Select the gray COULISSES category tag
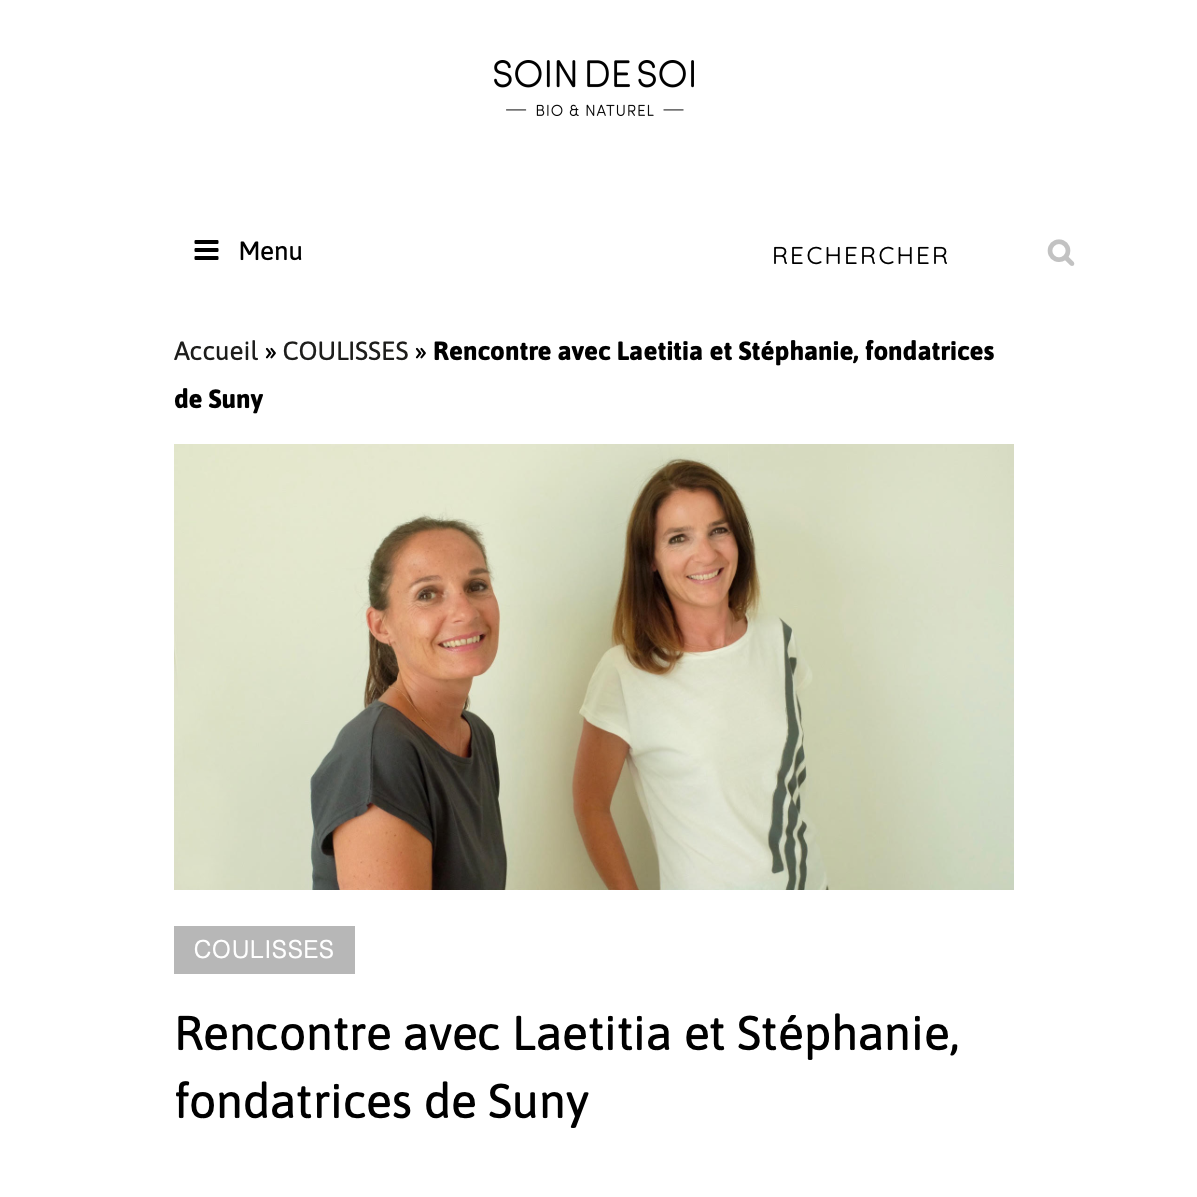Viewport: 1197px width, 1197px height. coord(264,950)
